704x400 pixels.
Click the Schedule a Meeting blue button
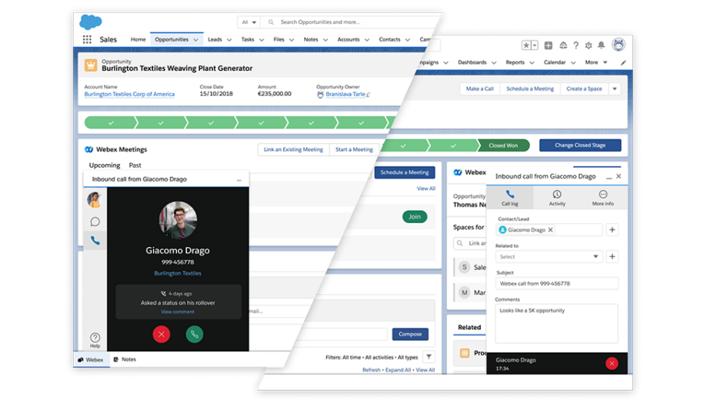click(405, 172)
